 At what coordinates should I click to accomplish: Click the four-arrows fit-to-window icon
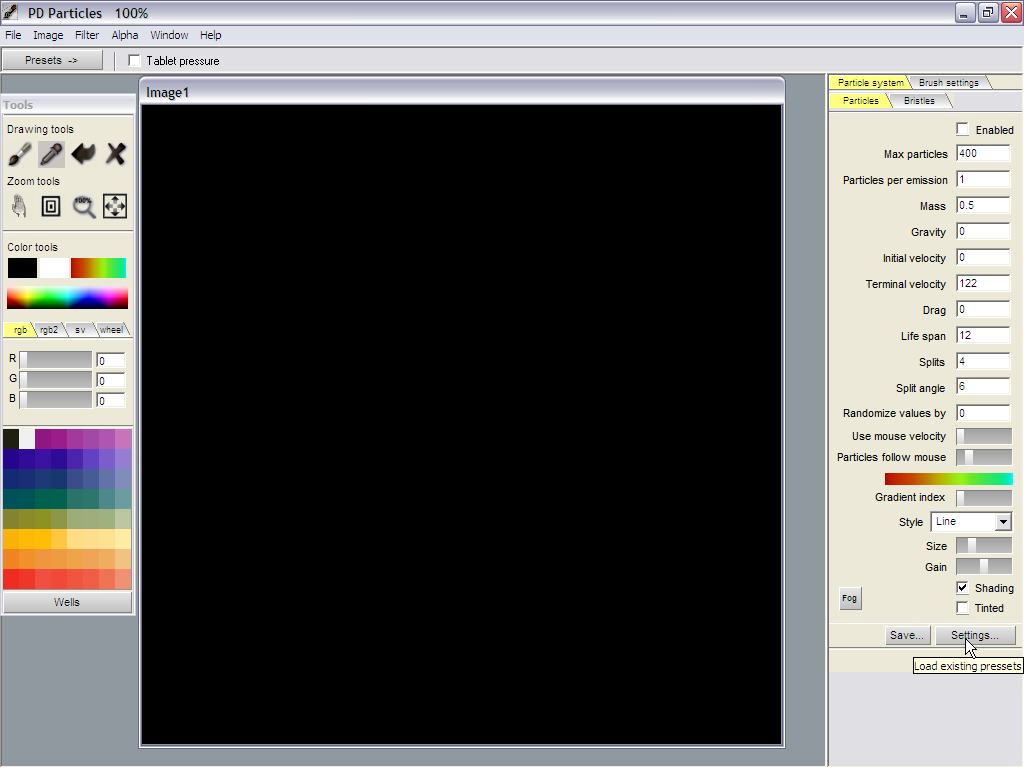click(115, 206)
